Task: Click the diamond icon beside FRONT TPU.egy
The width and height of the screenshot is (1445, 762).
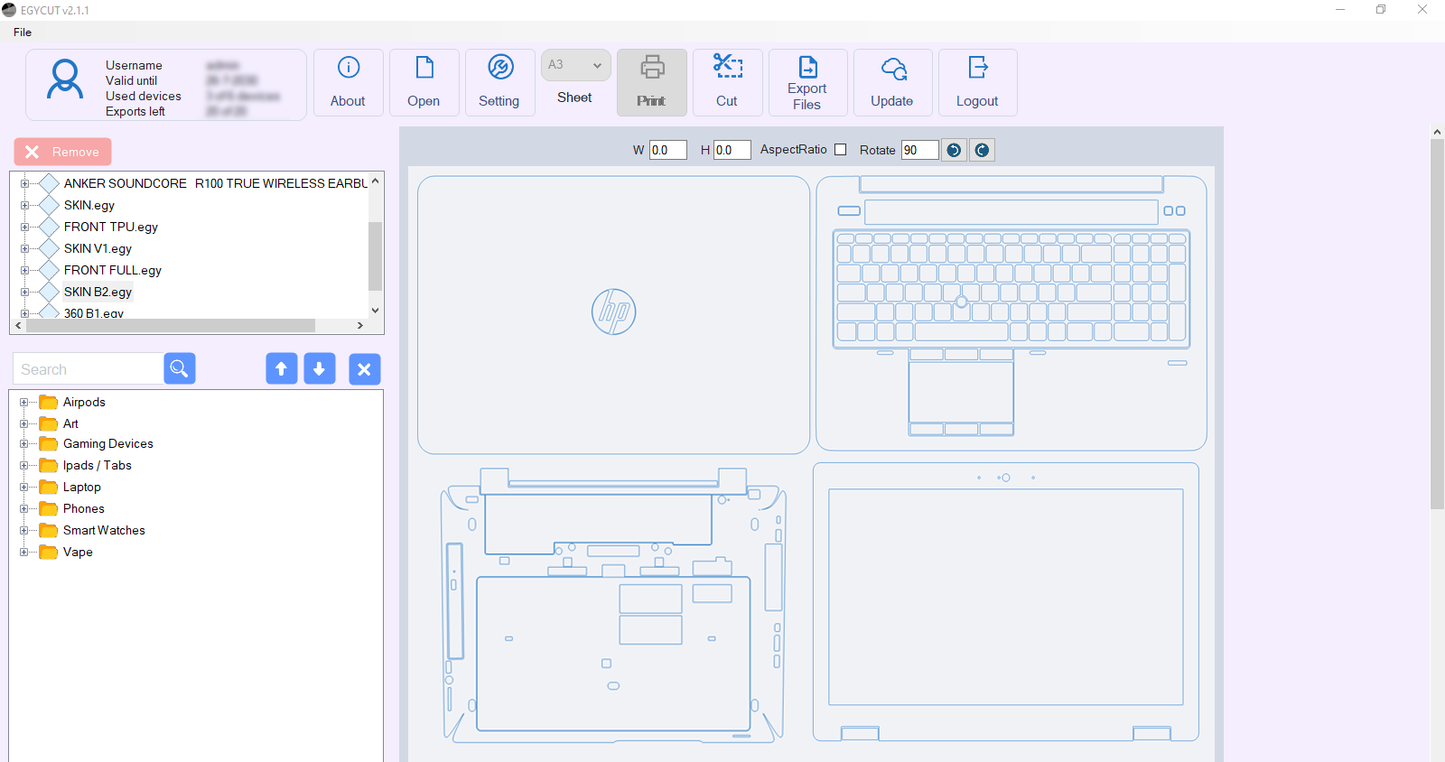Action: point(49,227)
